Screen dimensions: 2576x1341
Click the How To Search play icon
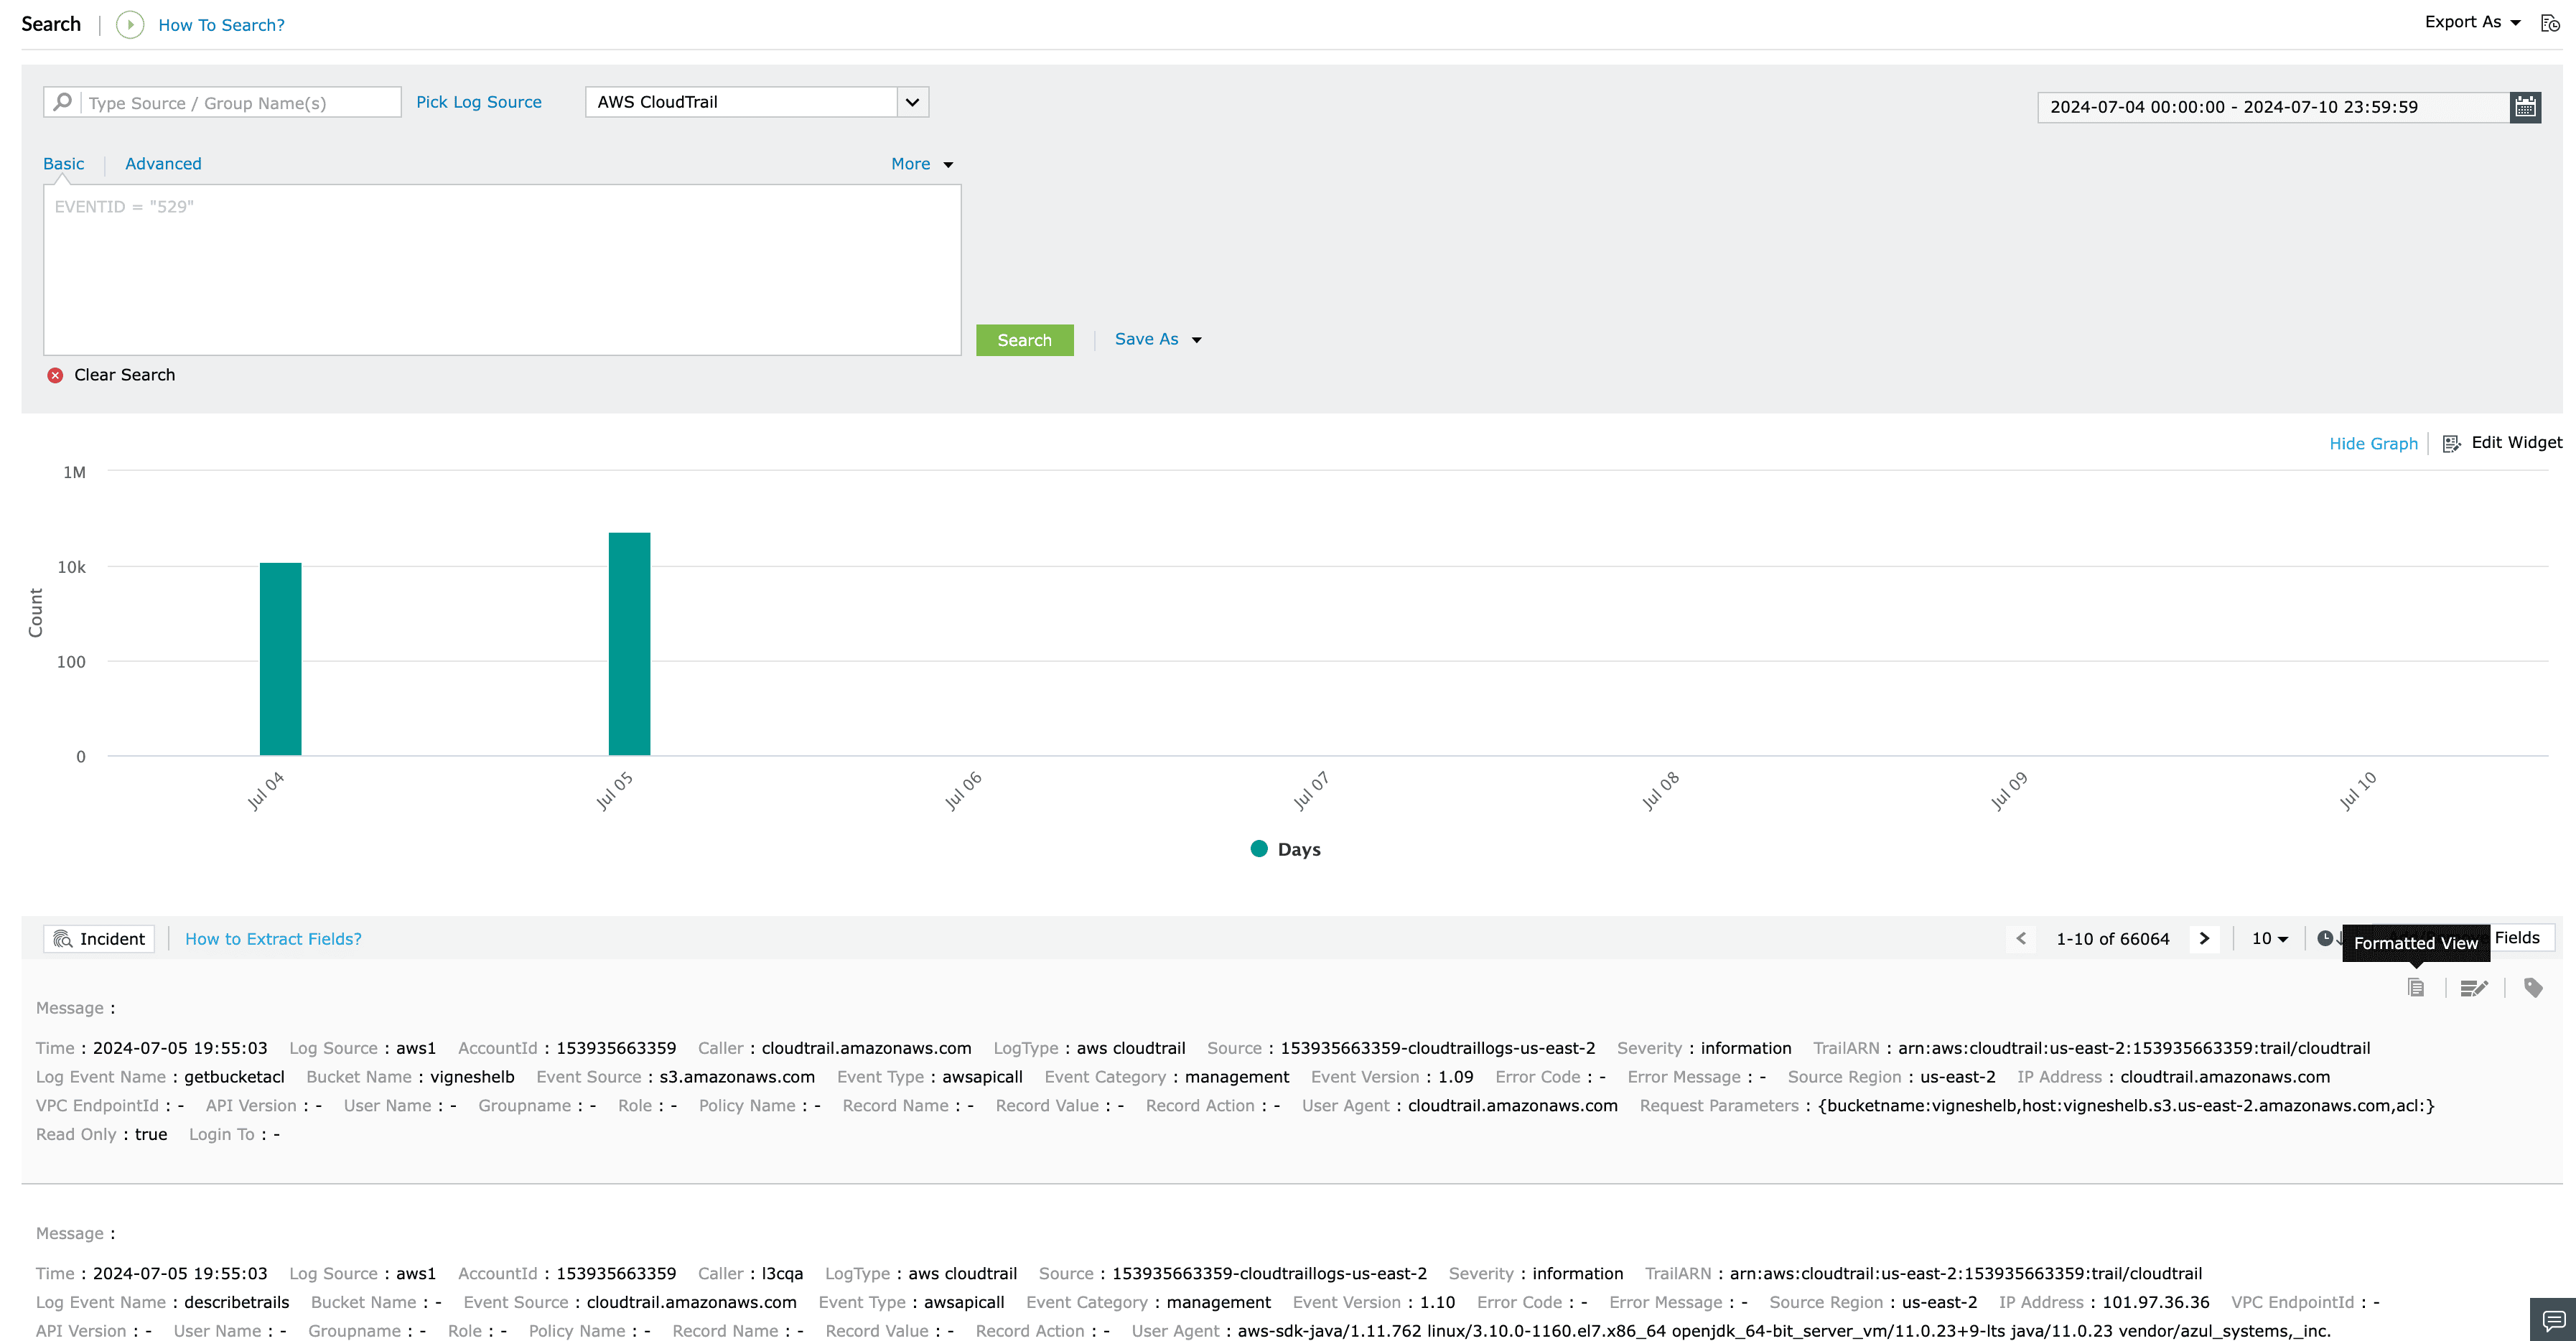(x=130, y=25)
